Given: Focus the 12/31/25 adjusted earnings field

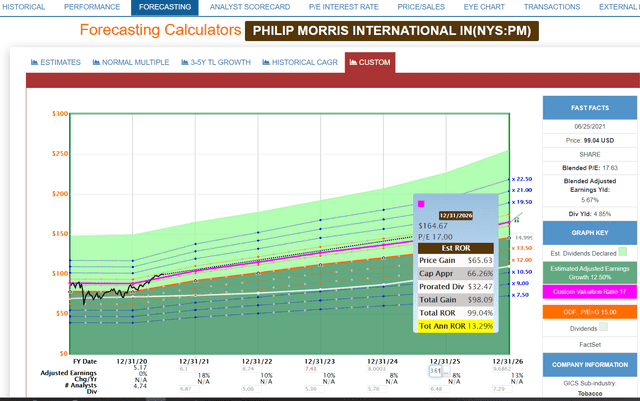Looking at the screenshot, I should (x=436, y=371).
